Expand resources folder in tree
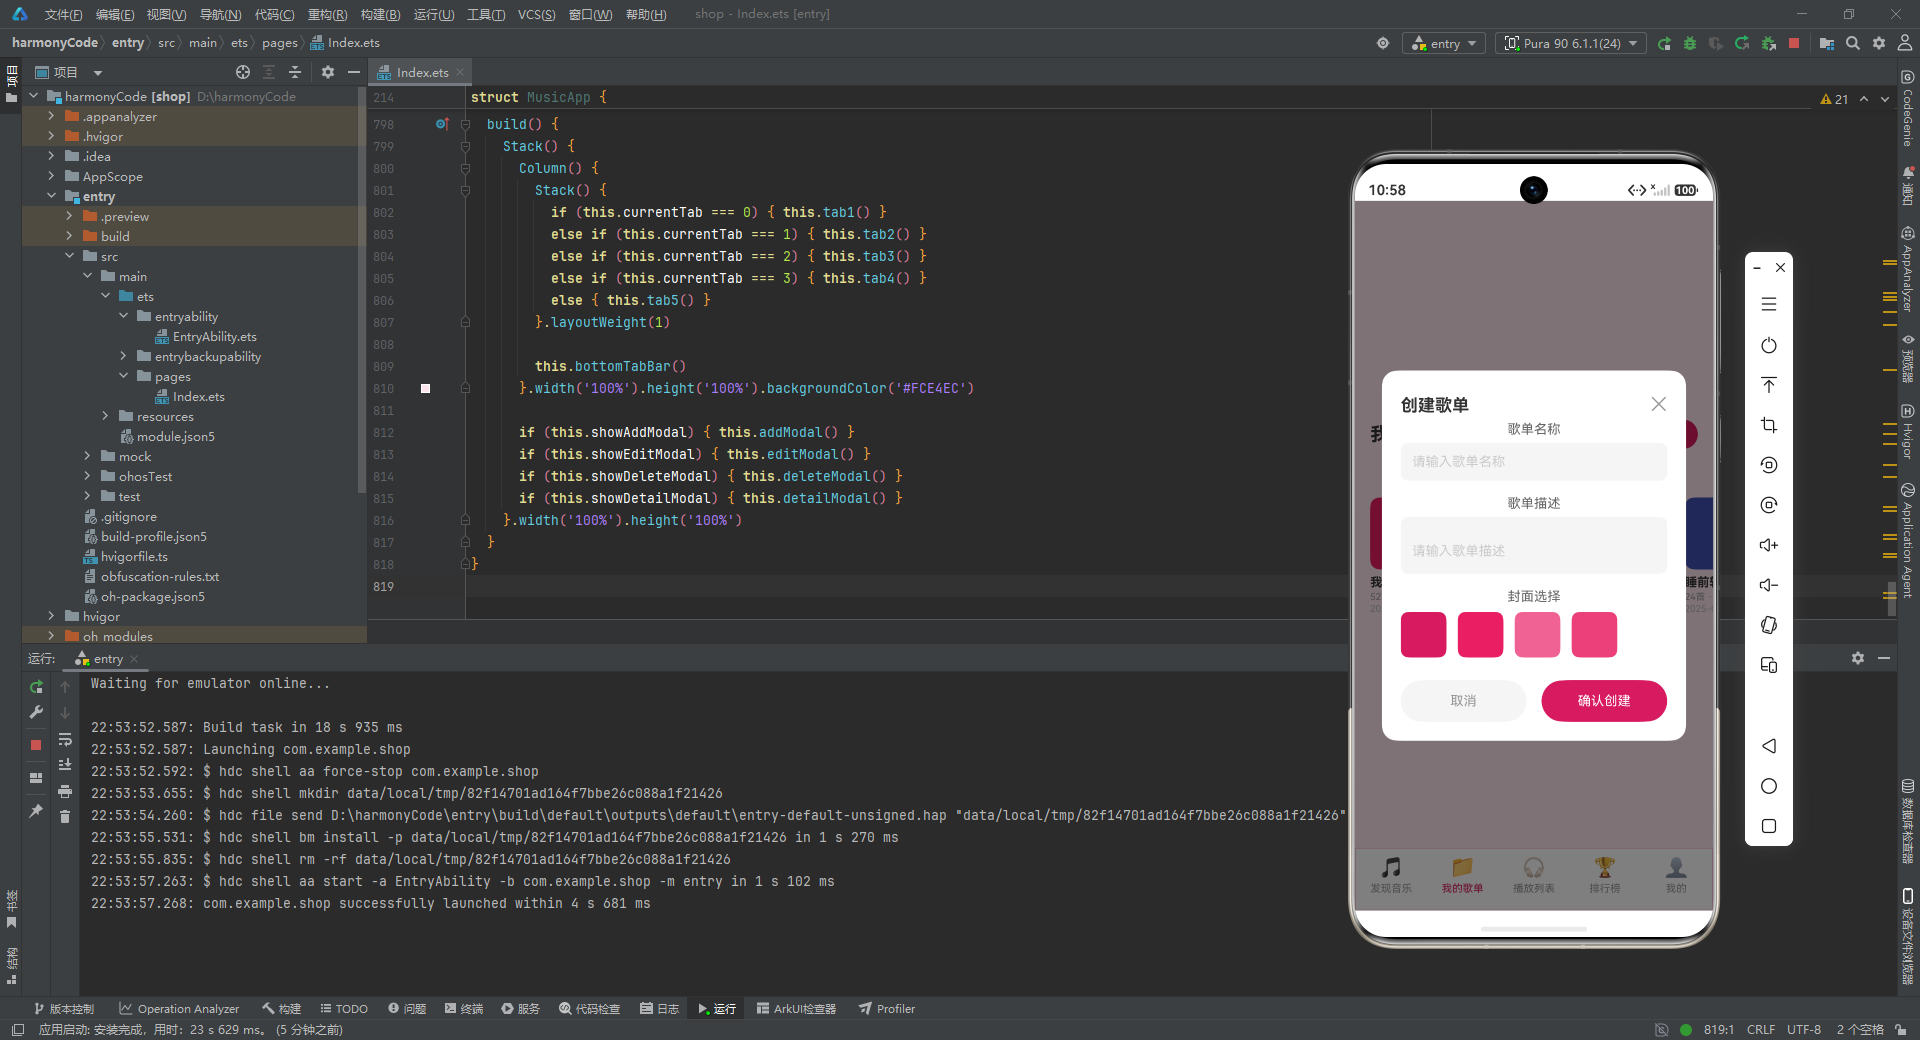 click(105, 416)
